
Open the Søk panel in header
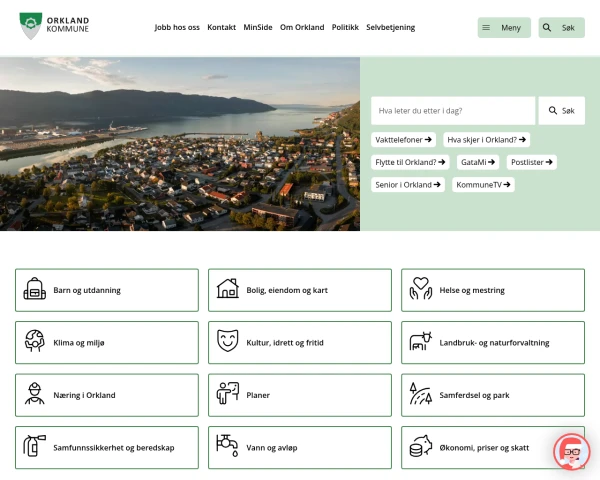[x=561, y=28]
